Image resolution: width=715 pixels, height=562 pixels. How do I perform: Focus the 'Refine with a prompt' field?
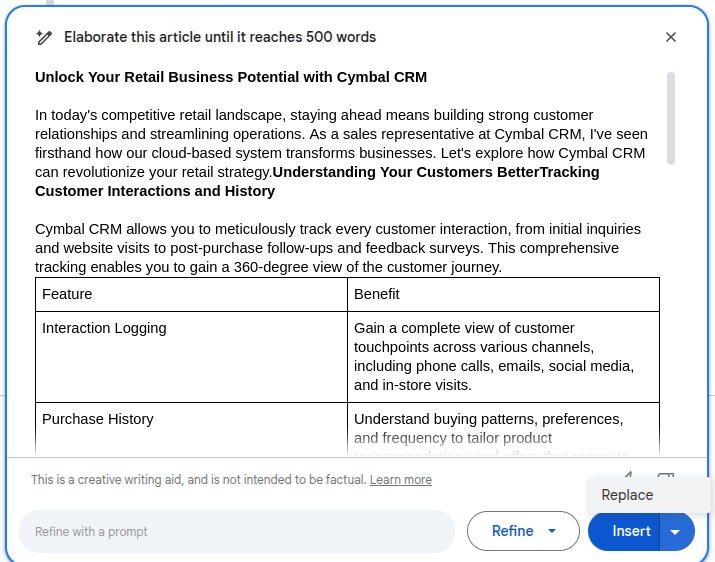pos(236,531)
